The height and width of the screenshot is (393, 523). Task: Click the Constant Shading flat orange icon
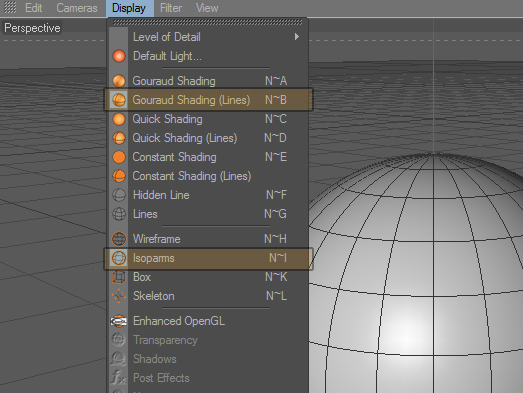pos(119,157)
